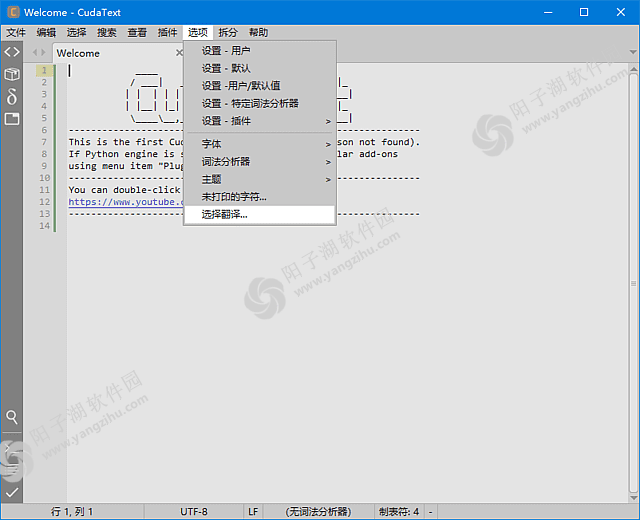640x520 pixels.
Task: Open the 文件 menu
Action: pyautogui.click(x=16, y=32)
